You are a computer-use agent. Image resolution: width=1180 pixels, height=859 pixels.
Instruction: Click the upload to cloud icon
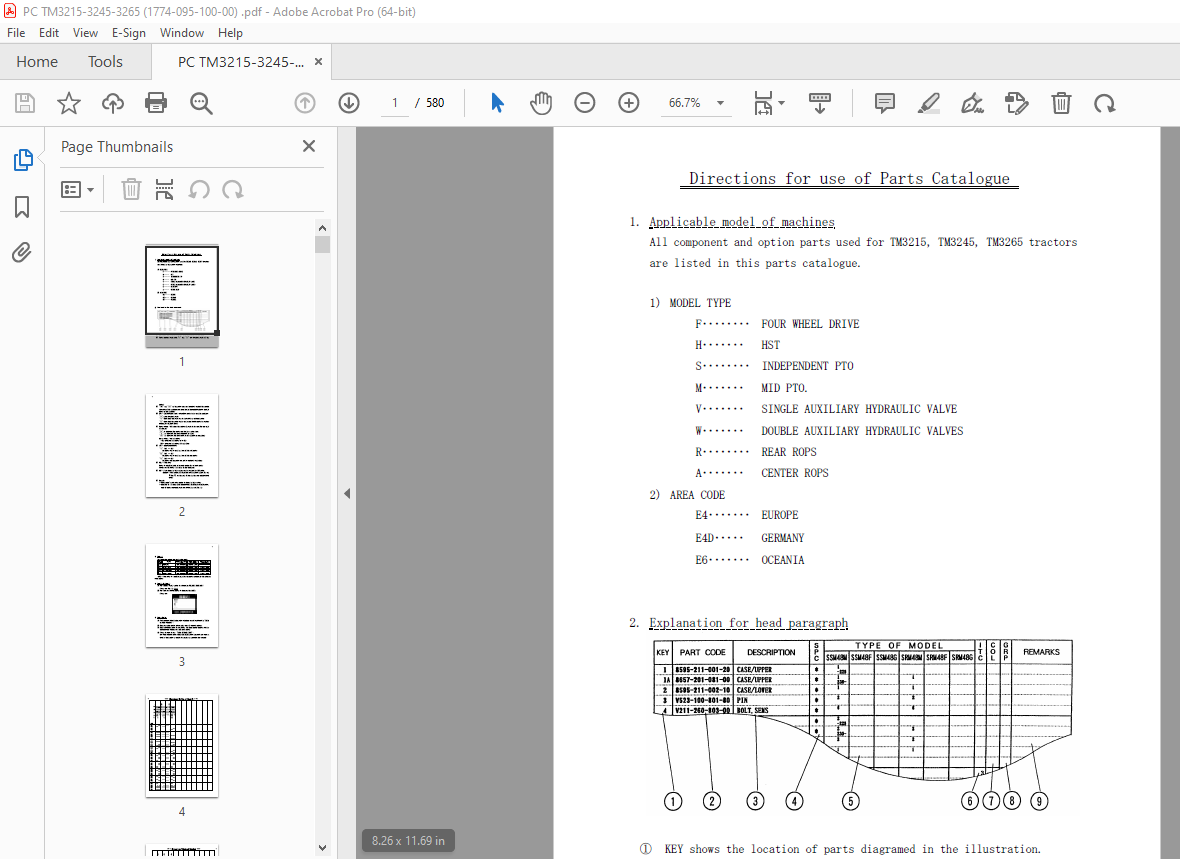(x=113, y=103)
